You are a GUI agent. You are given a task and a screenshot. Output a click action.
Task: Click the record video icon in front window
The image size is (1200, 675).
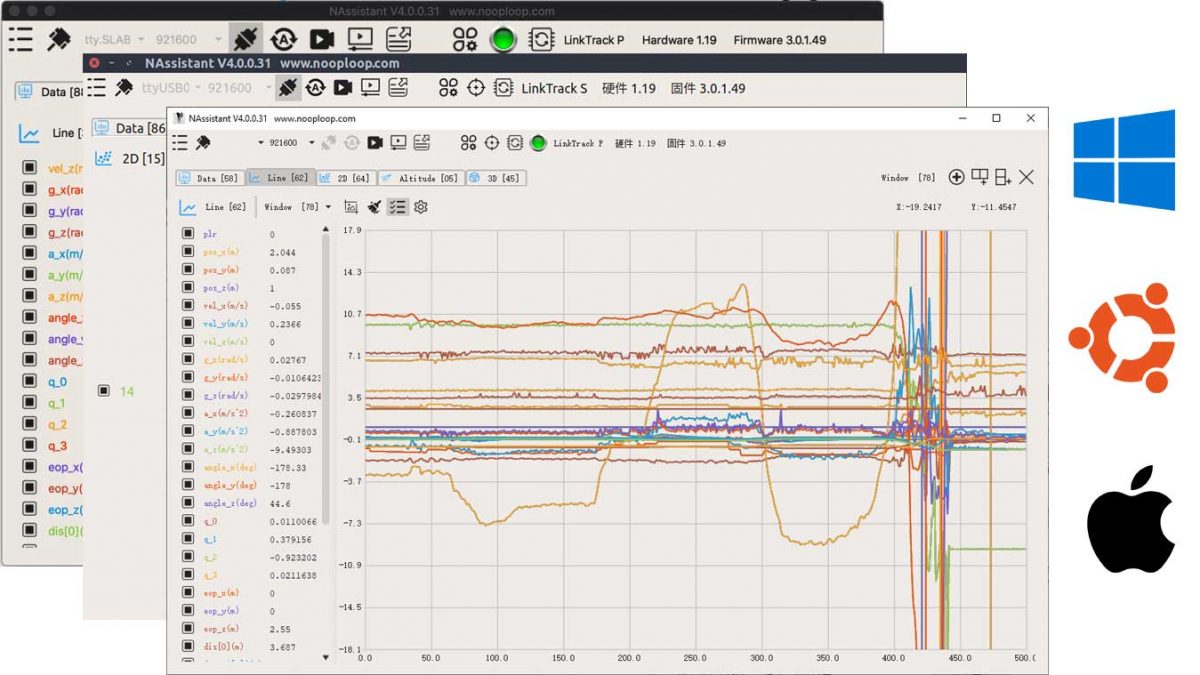pos(375,143)
